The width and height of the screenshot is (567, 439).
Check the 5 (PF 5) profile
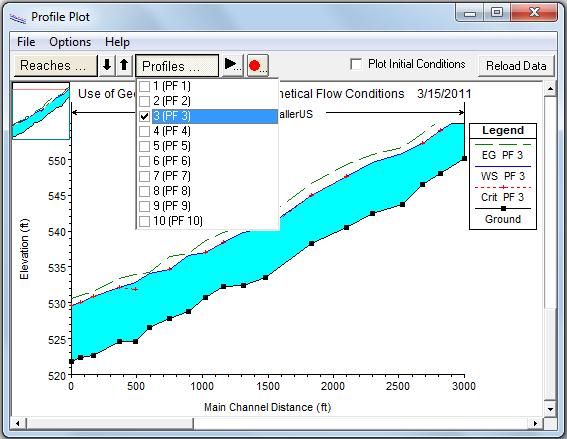(145, 146)
